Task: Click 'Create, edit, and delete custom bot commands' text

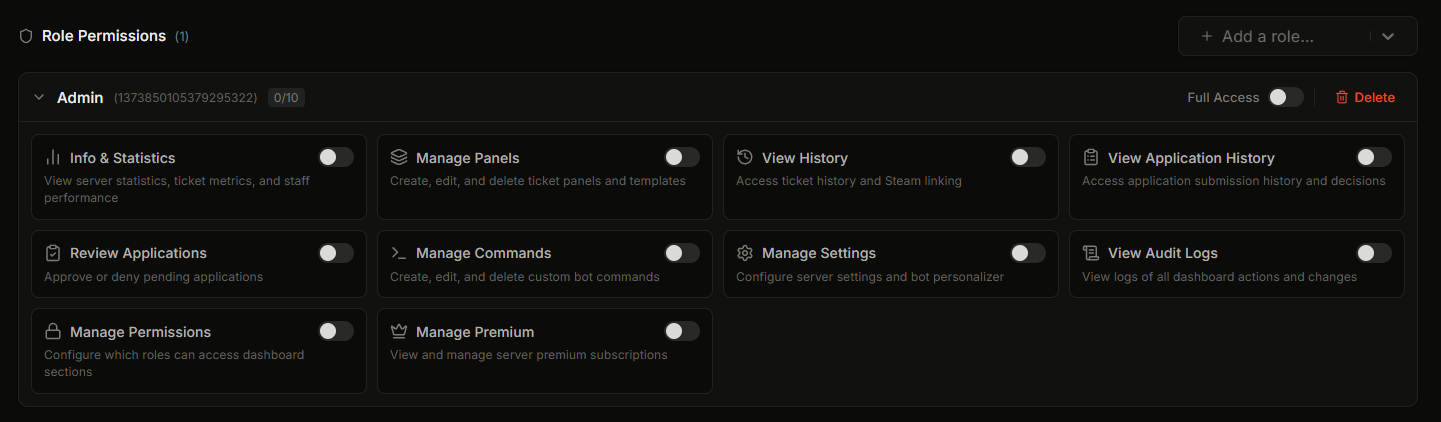Action: click(x=525, y=277)
